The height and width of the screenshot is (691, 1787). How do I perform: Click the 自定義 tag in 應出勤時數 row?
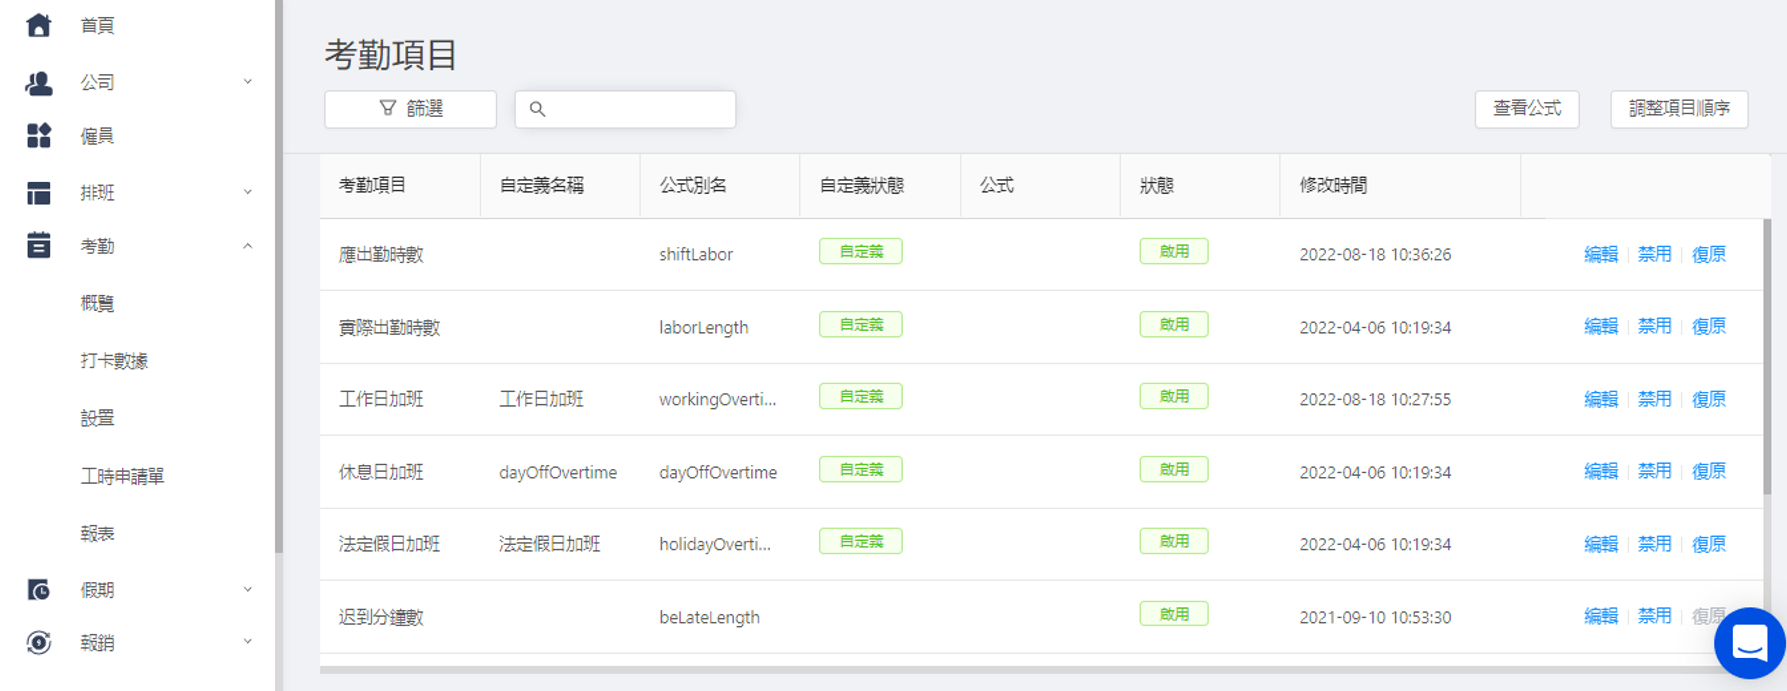pos(861,251)
